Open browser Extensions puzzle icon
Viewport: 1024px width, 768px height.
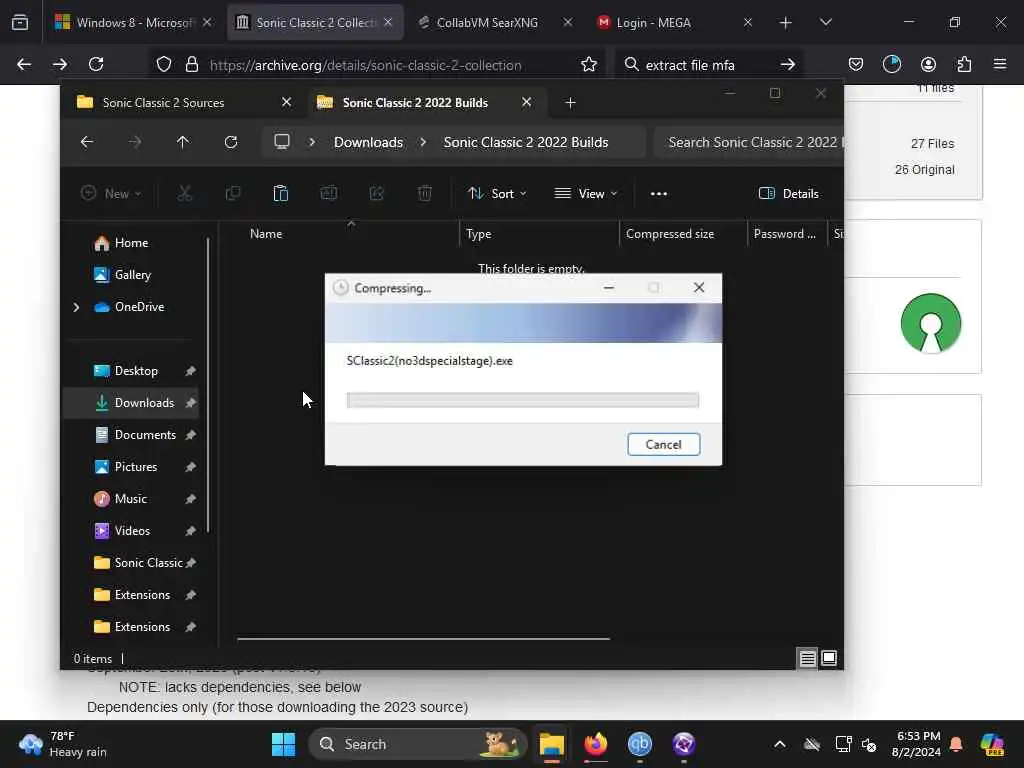pyautogui.click(x=964, y=64)
